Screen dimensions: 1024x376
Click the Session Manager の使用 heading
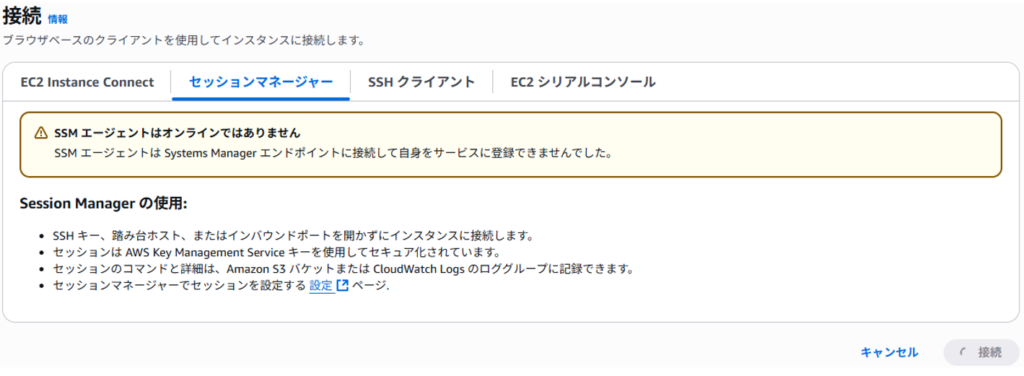pos(104,204)
